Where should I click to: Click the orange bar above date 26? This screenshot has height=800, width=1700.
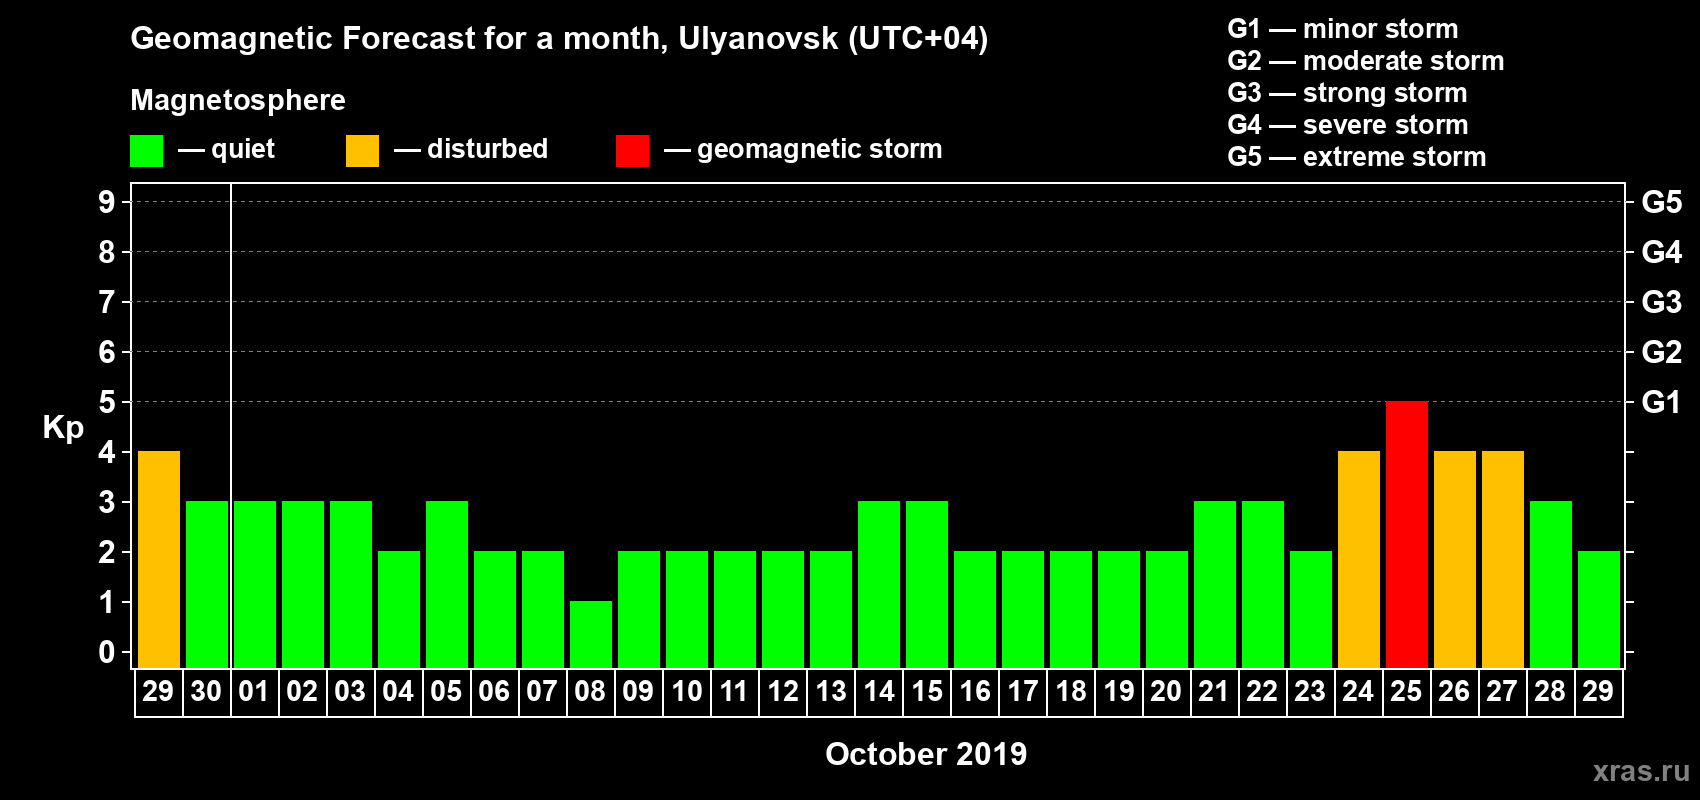[x=1455, y=559]
